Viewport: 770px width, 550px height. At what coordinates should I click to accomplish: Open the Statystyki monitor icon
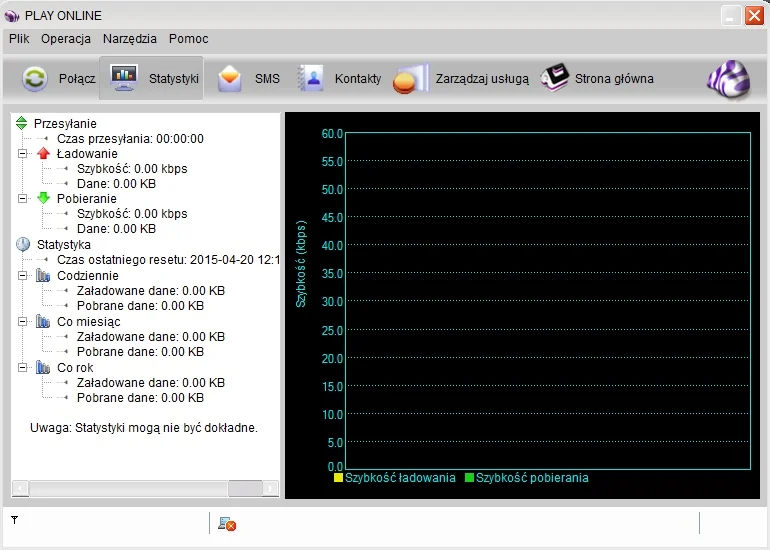pyautogui.click(x=124, y=78)
